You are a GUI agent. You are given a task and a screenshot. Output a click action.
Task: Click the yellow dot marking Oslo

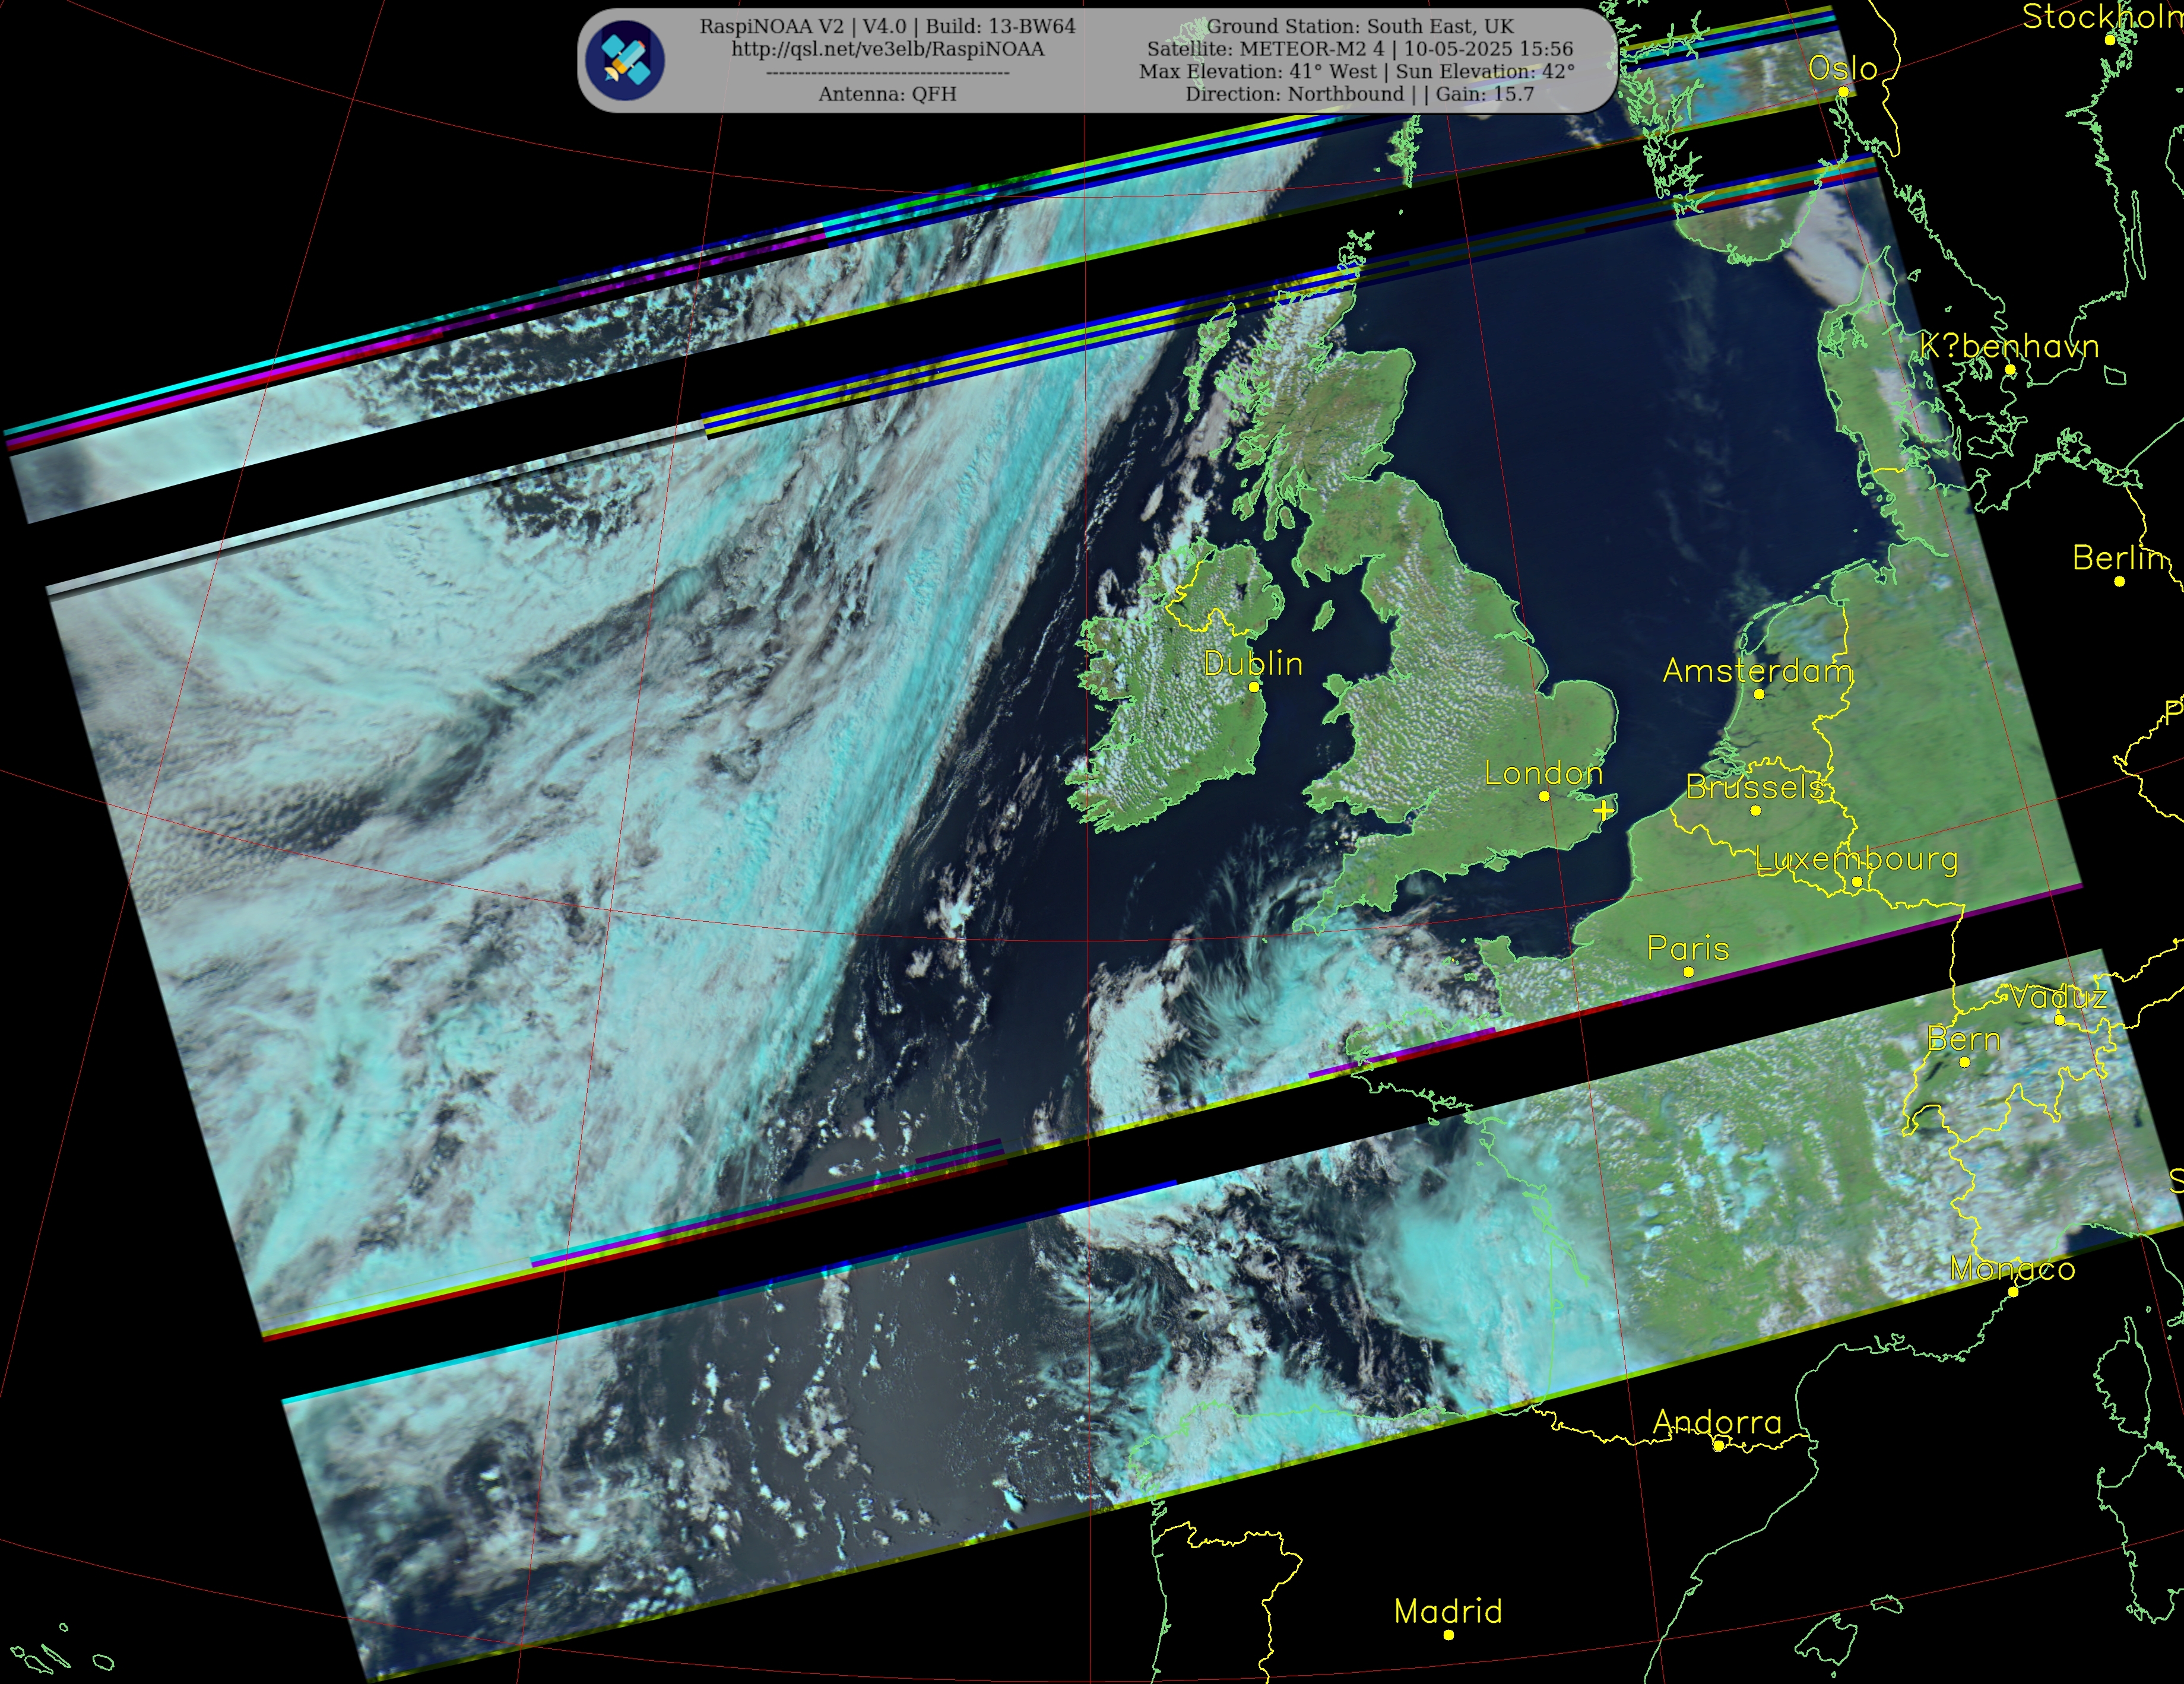click(1843, 92)
